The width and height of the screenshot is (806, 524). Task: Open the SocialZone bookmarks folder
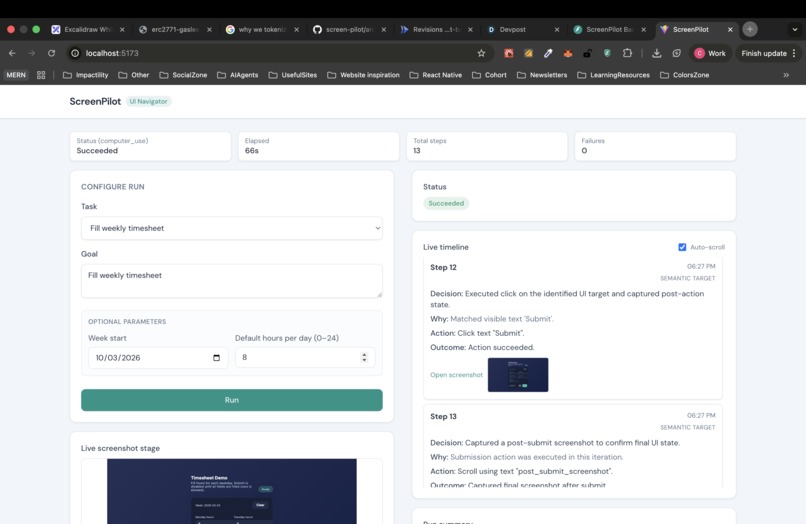[184, 75]
